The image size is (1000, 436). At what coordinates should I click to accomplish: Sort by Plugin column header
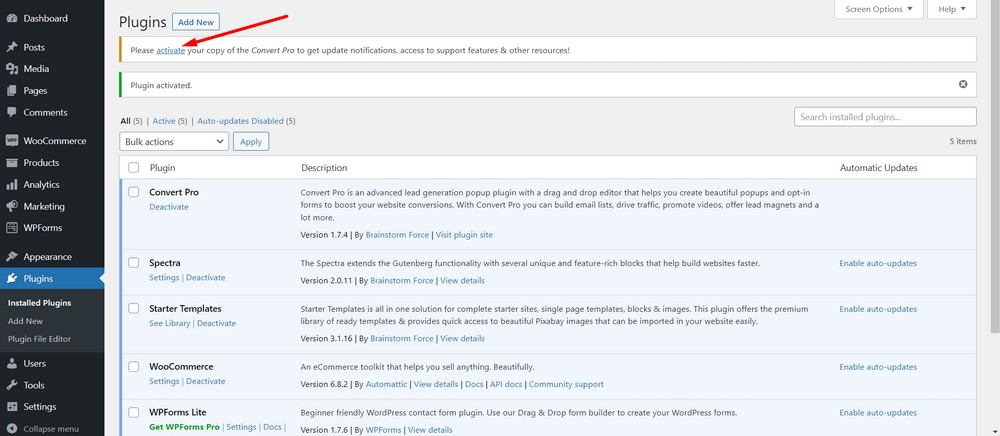coord(163,168)
